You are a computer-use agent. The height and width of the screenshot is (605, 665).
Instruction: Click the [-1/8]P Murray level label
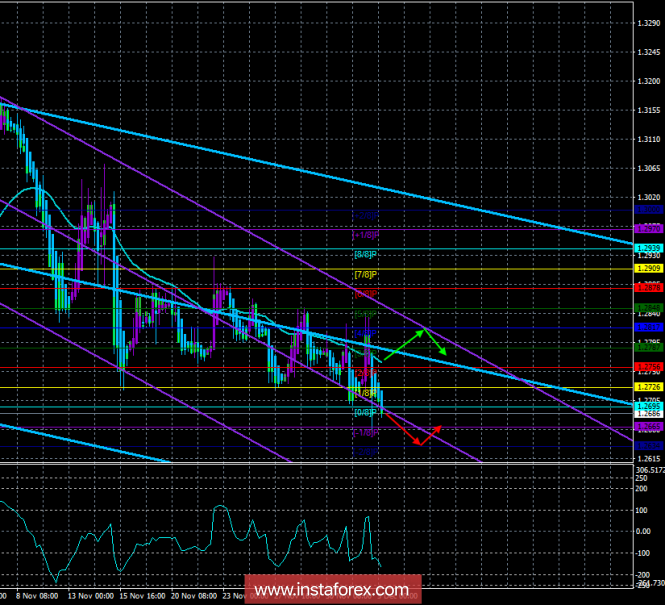(365, 432)
